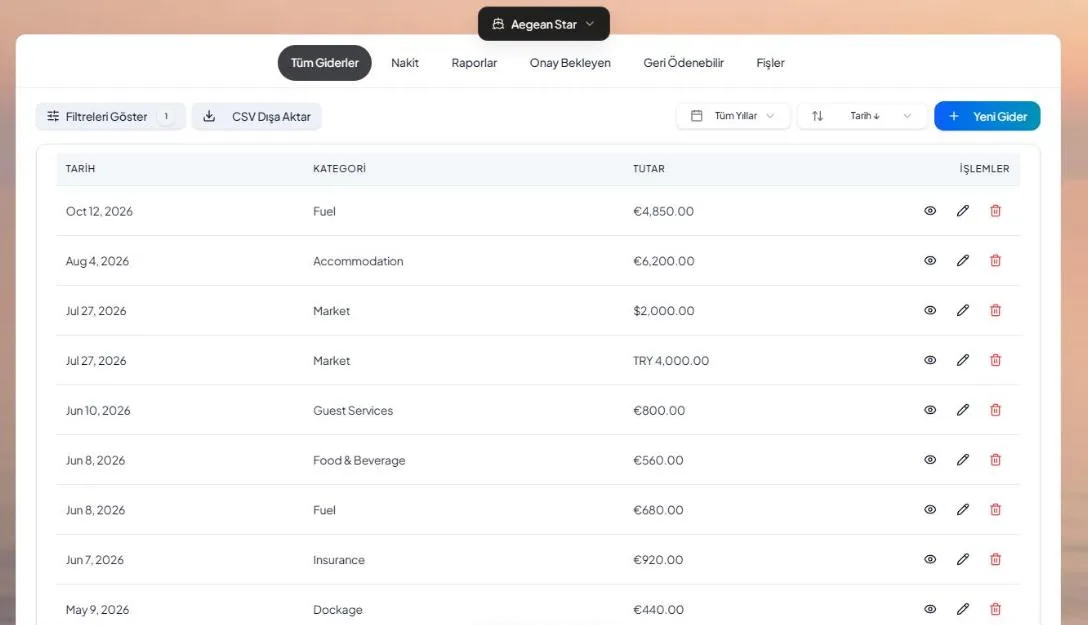Screen dimensions: 1088x625
Task: Delete the TRY 4,000.00 Market expense
Action: pos(995,360)
